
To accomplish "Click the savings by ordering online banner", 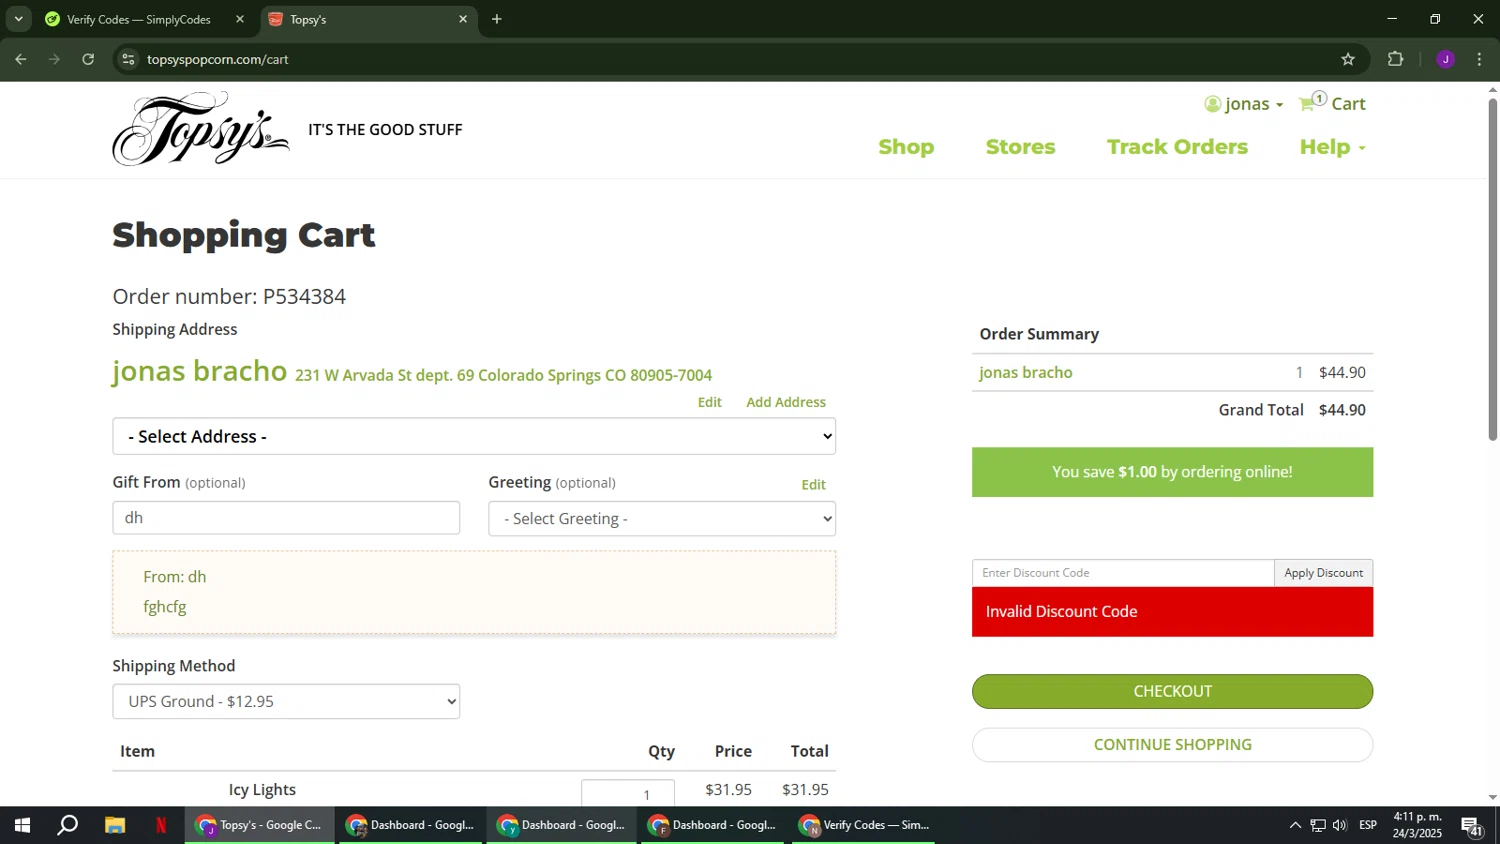I will 1172,472.
